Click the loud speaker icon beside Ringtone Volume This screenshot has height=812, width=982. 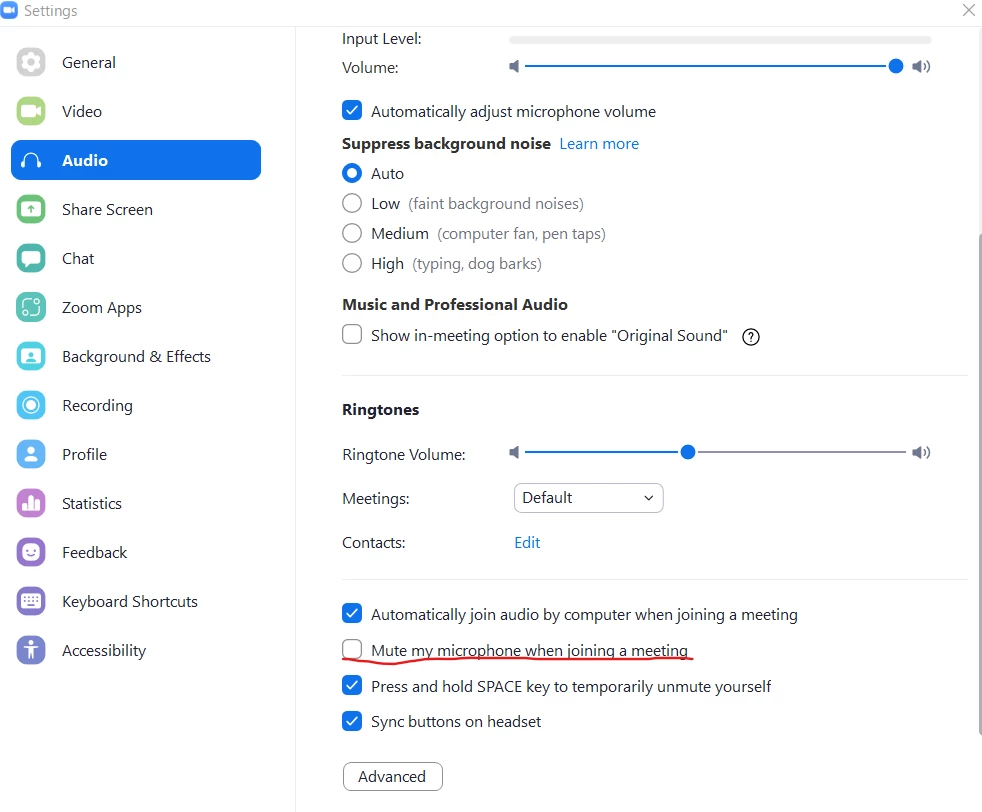pyautogui.click(x=921, y=452)
